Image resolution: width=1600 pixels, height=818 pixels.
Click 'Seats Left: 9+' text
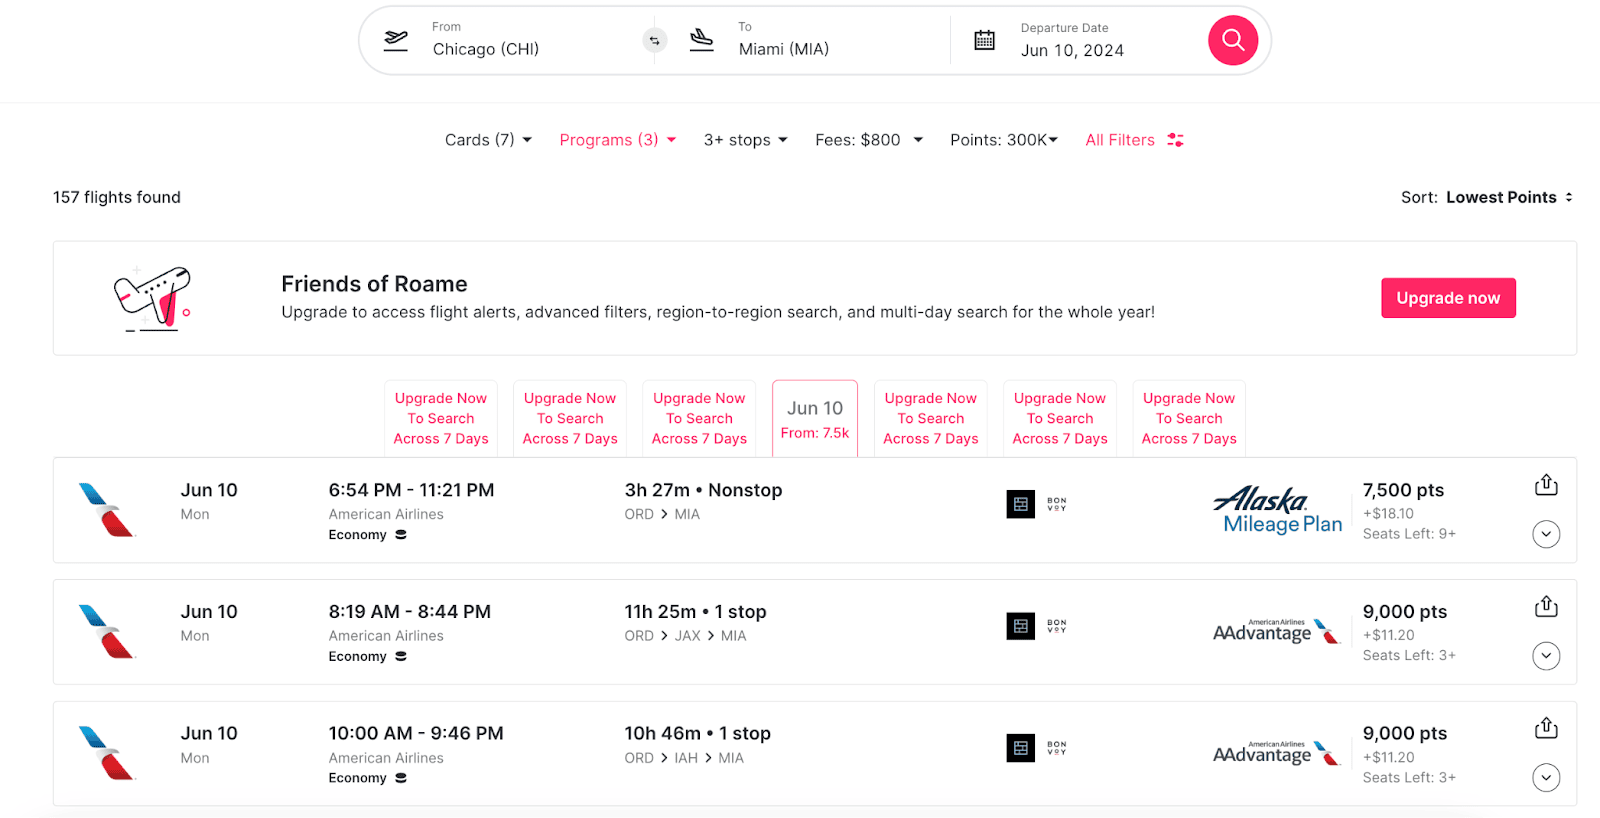tap(1409, 534)
